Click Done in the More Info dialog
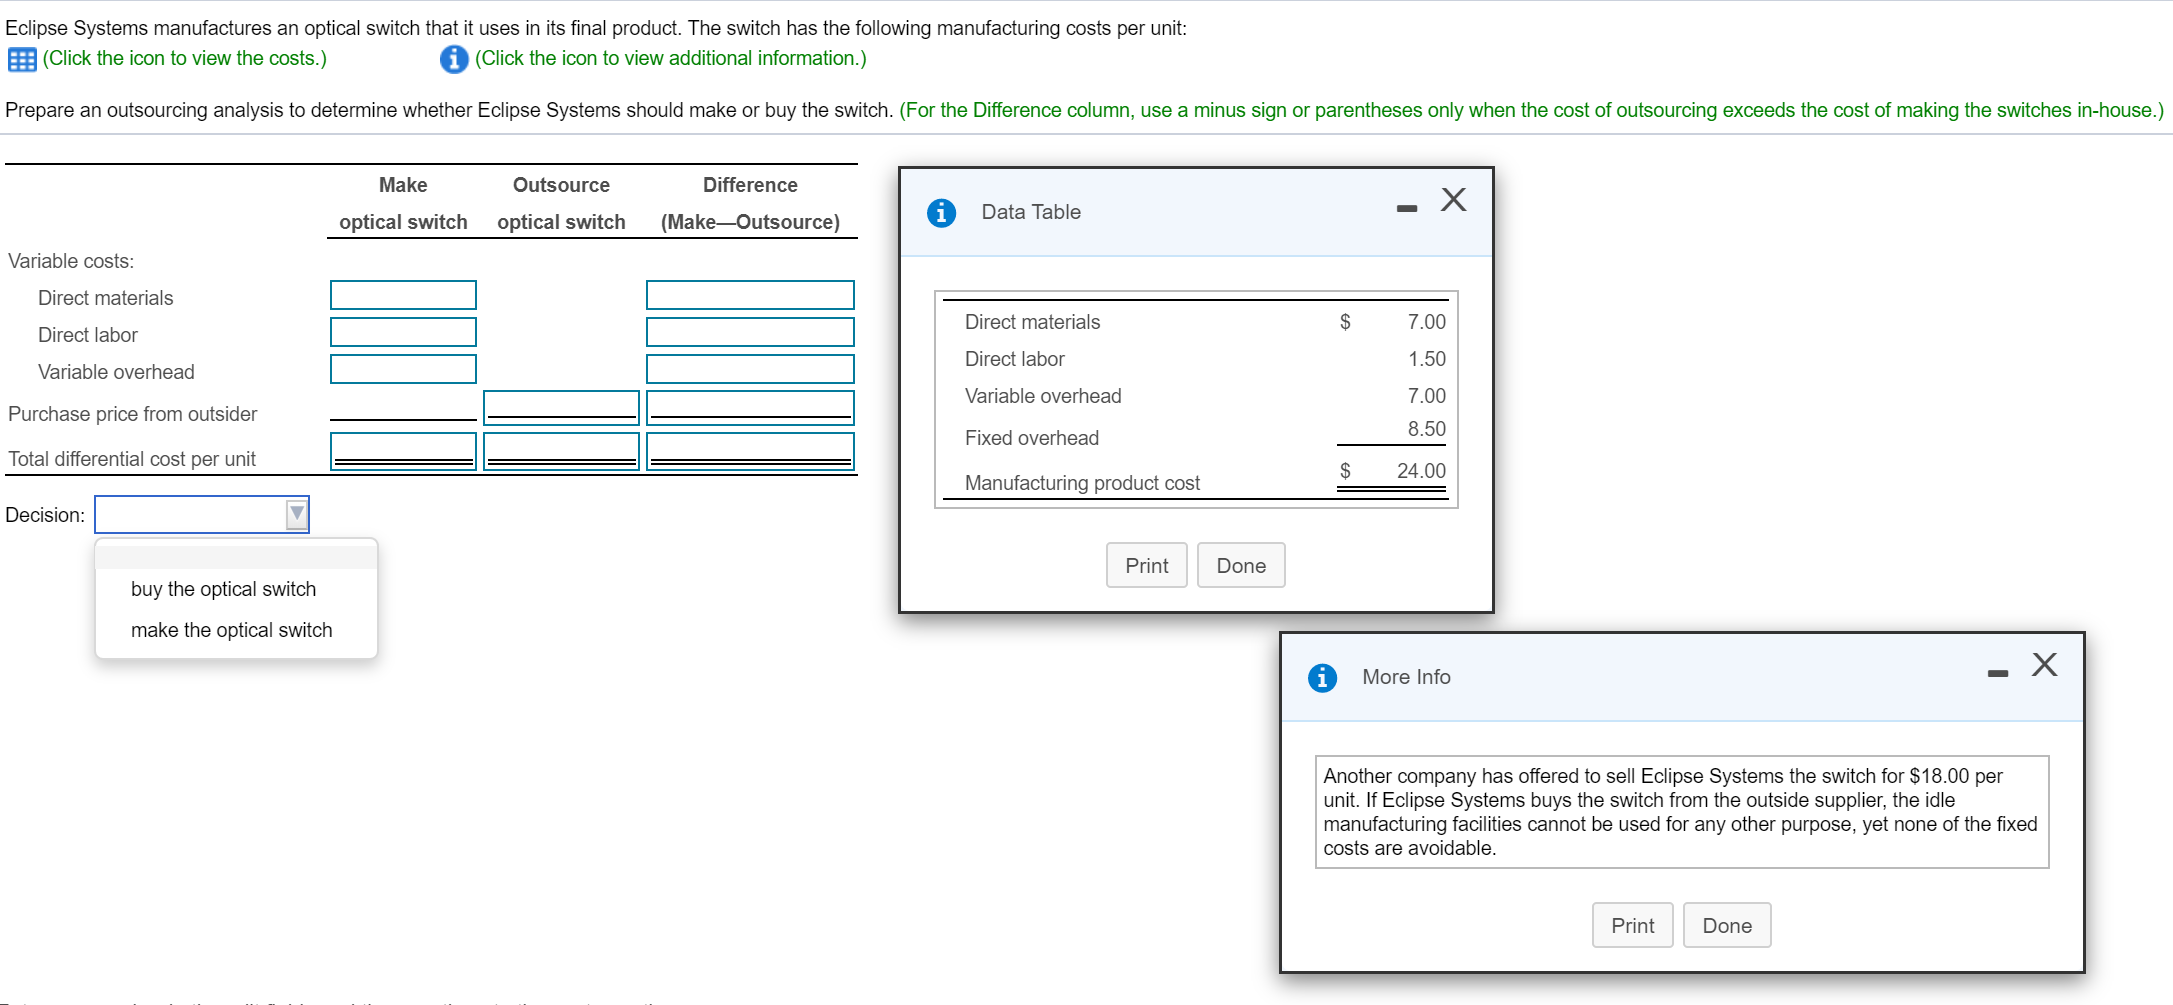This screenshot has height=1005, width=2173. (1727, 926)
